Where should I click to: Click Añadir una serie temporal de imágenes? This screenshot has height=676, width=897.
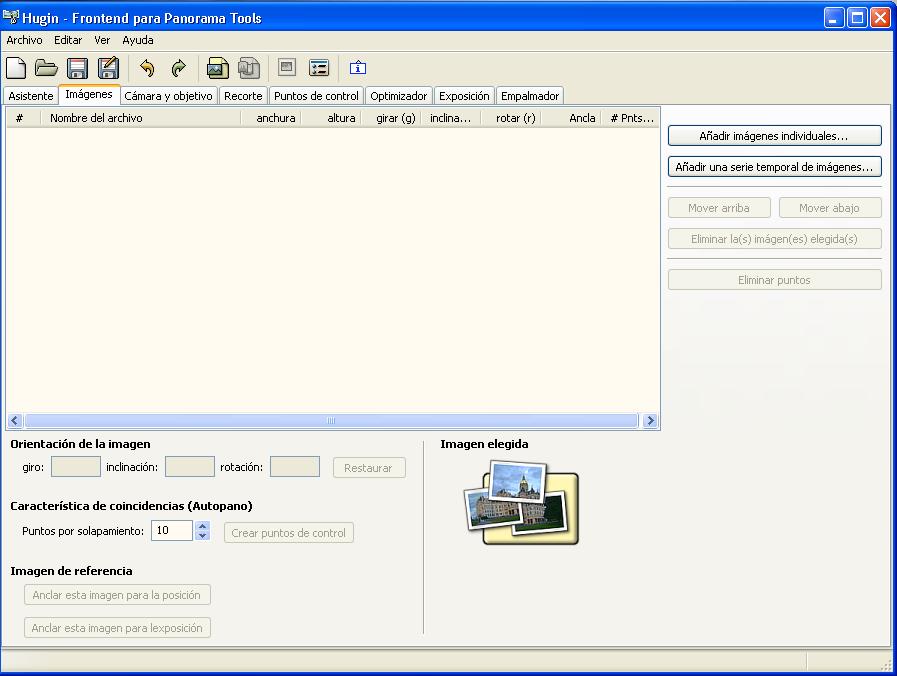775,167
